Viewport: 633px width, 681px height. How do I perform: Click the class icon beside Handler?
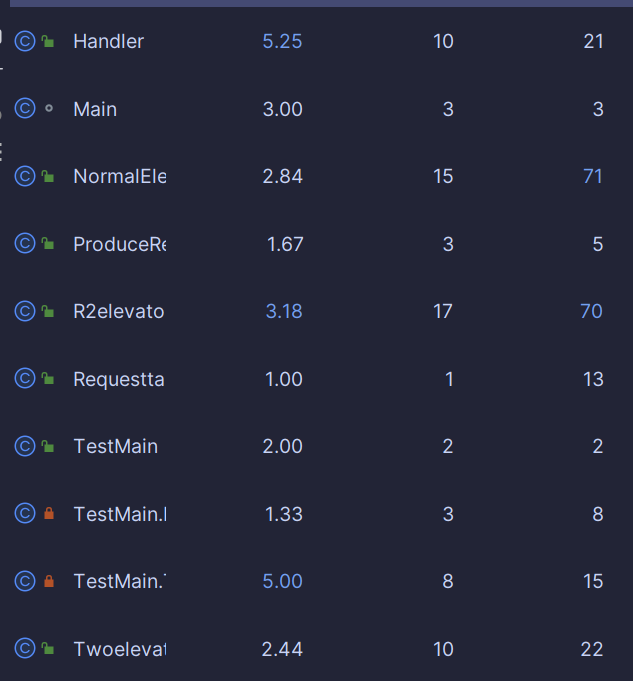tap(25, 41)
